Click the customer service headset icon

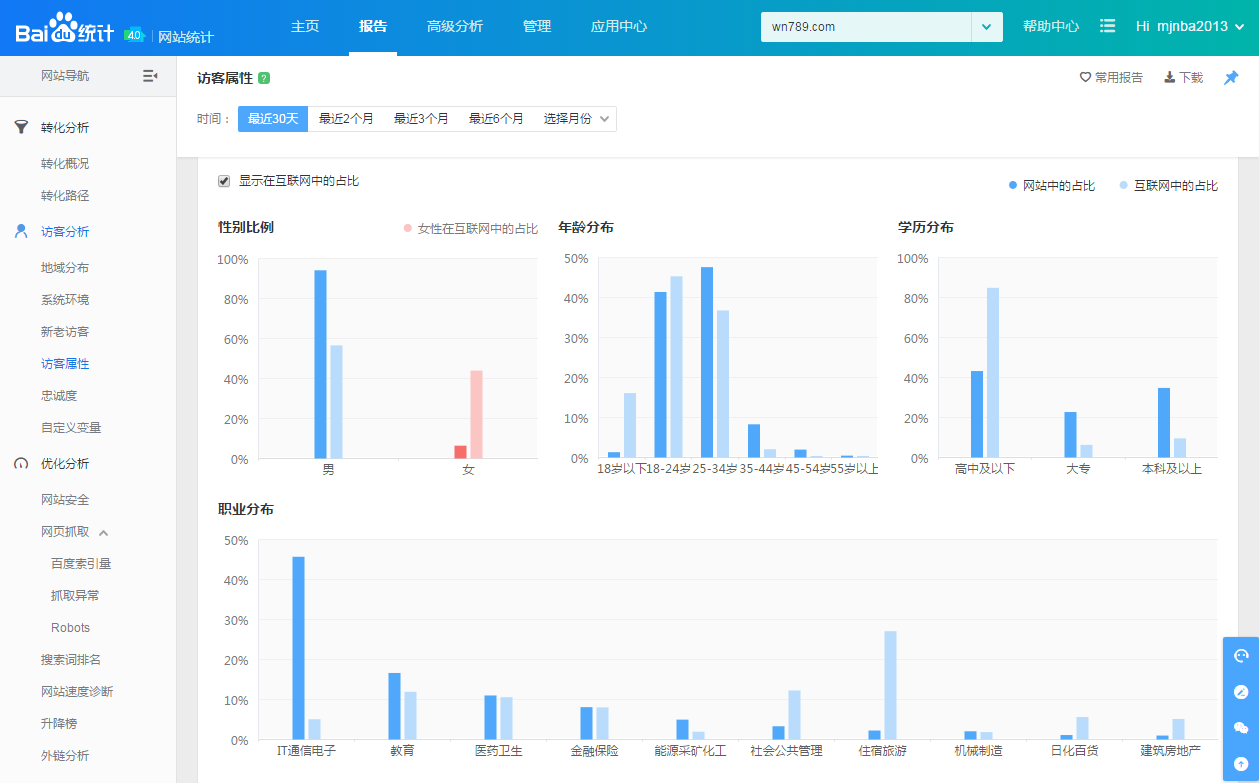(x=1241, y=656)
